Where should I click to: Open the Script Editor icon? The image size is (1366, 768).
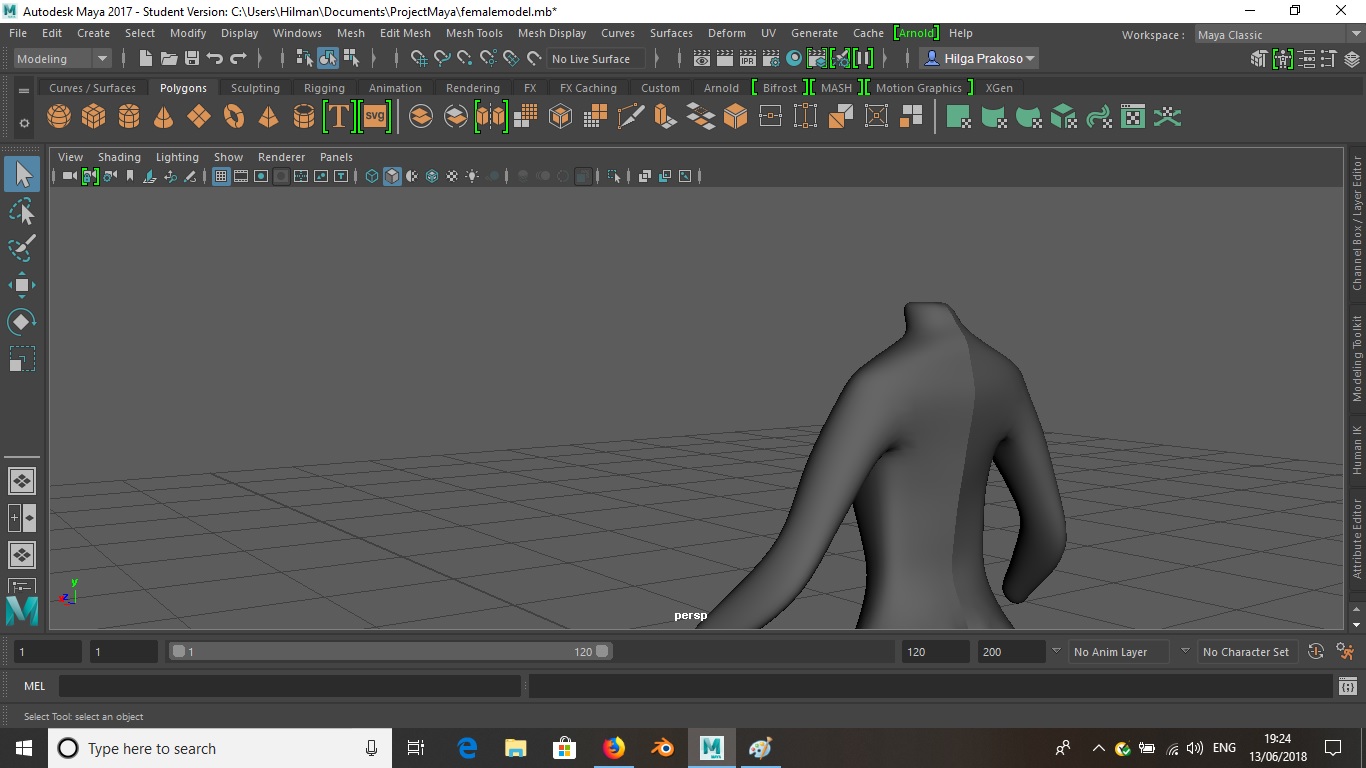(x=1348, y=687)
